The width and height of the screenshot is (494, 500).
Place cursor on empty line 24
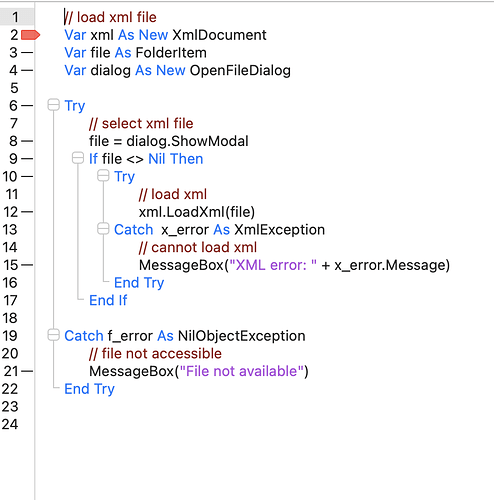pos(263,424)
